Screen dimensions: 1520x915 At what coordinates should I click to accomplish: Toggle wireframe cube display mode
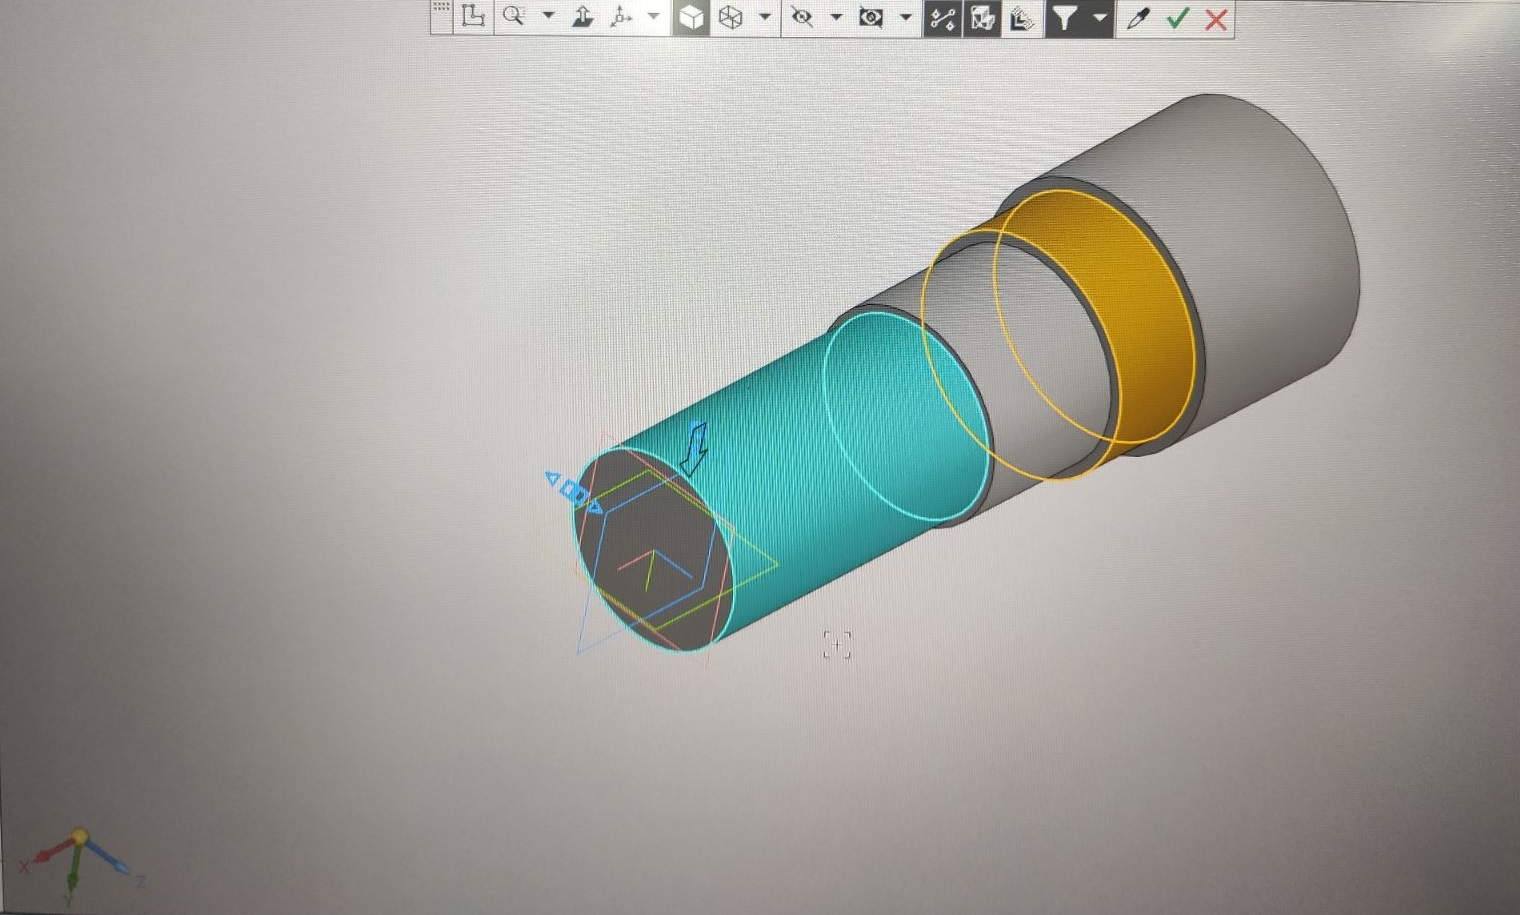731,17
